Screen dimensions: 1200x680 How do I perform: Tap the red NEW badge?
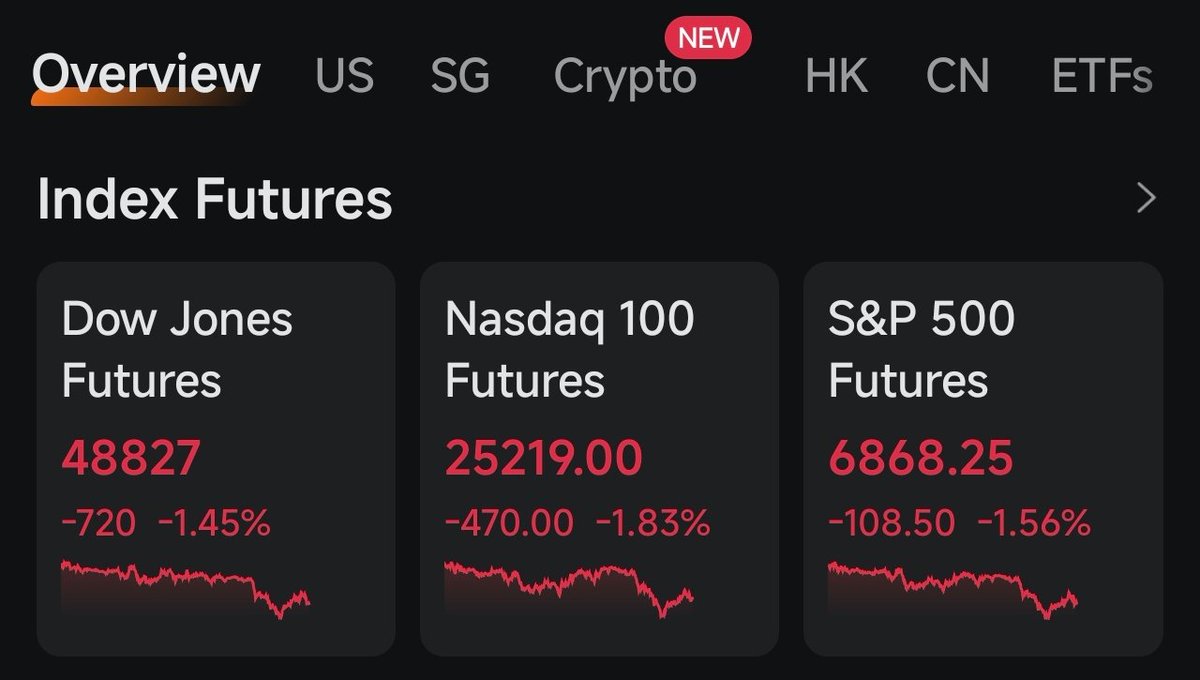pyautogui.click(x=708, y=38)
